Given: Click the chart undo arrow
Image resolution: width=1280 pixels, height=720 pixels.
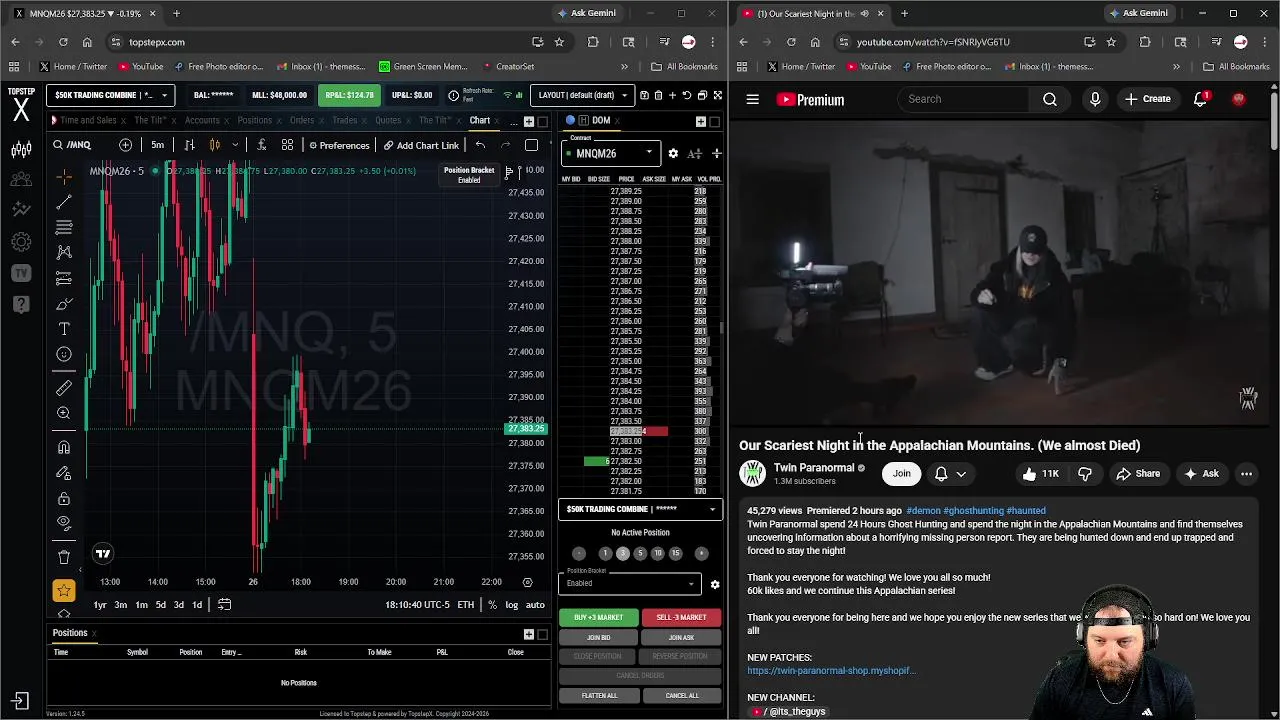Looking at the screenshot, I should click(x=480, y=145).
